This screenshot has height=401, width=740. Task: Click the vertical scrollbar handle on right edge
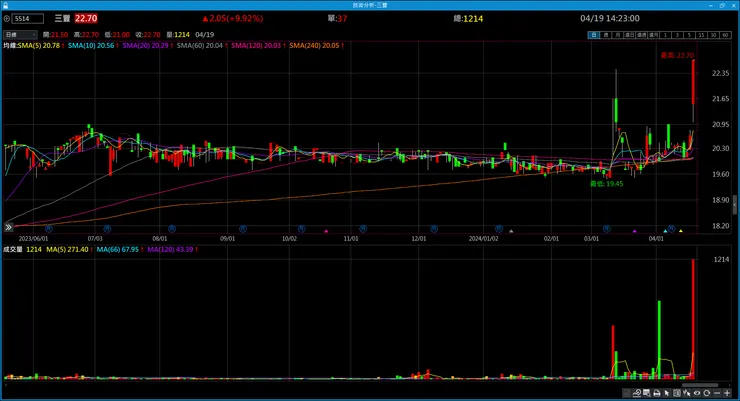(735, 205)
